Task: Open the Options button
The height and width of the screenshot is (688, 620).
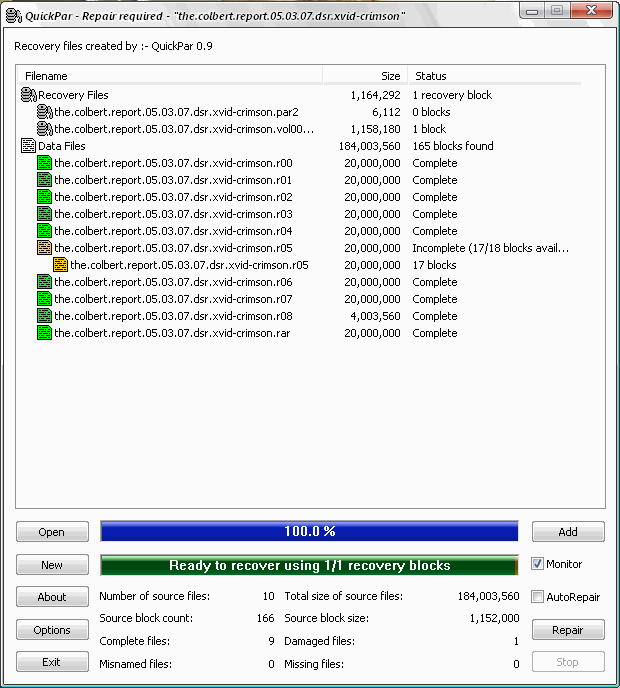Action: (x=52, y=630)
